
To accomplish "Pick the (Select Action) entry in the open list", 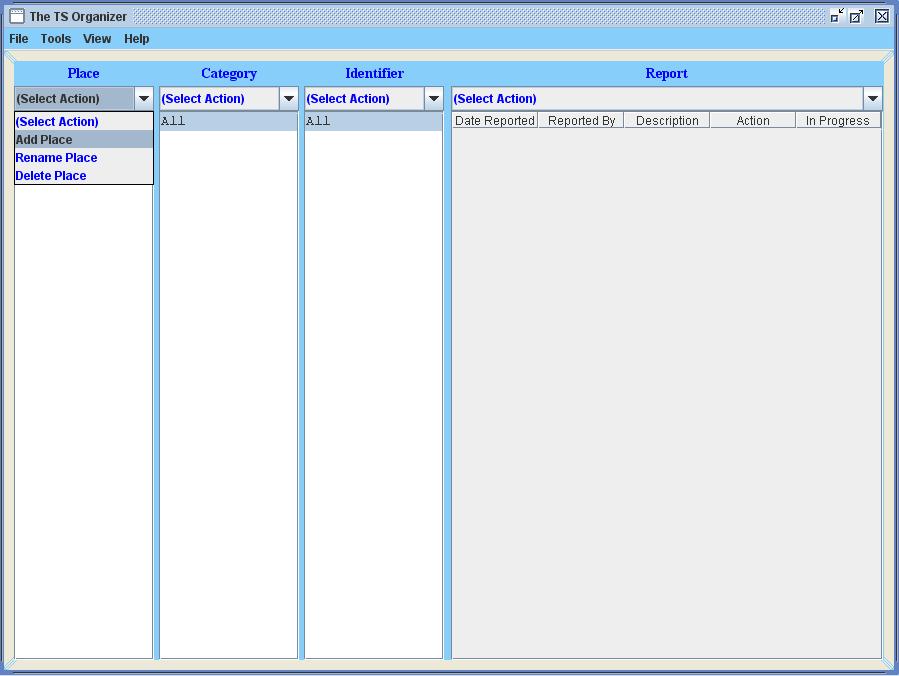I will point(84,122).
